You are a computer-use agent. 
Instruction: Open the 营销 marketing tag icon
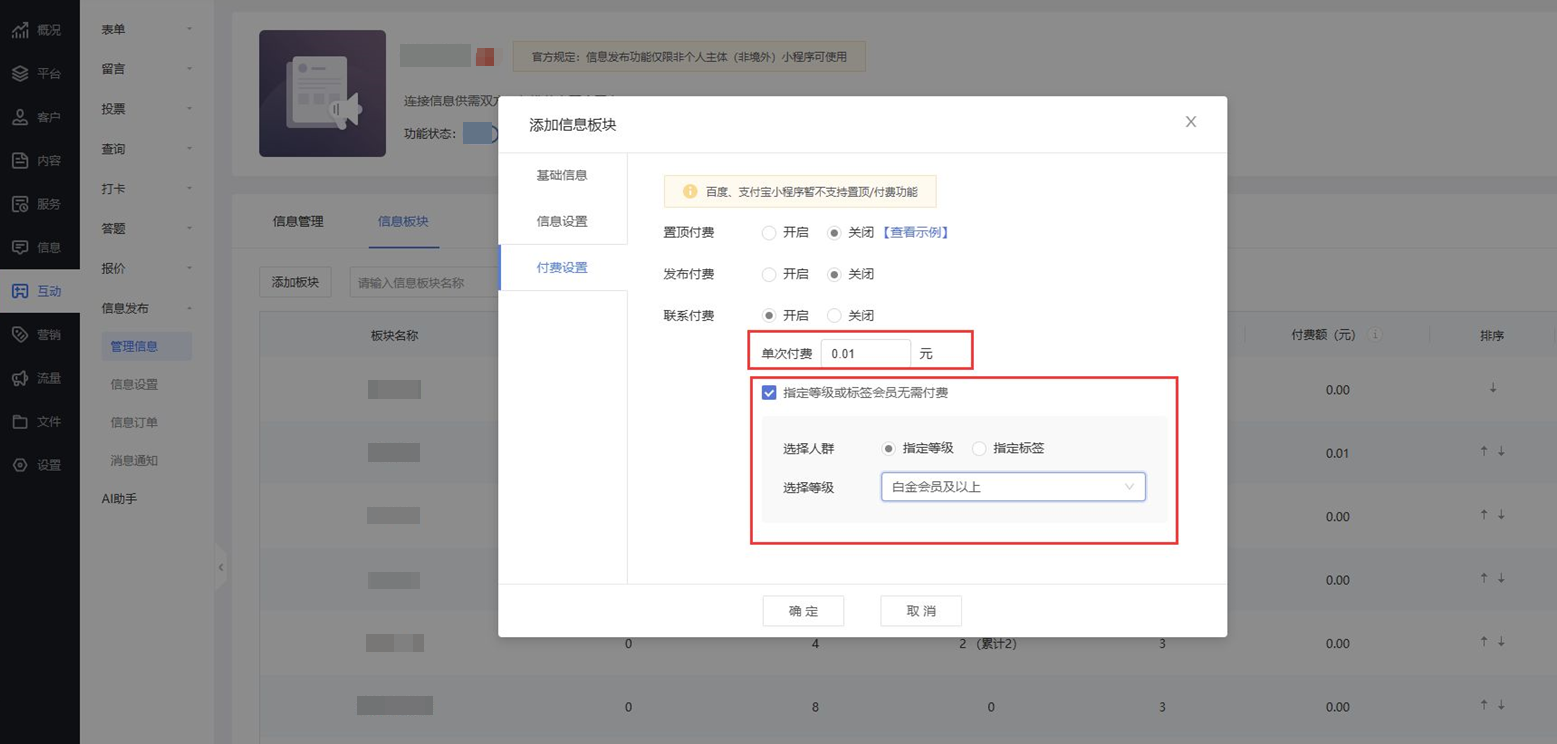tap(20, 335)
